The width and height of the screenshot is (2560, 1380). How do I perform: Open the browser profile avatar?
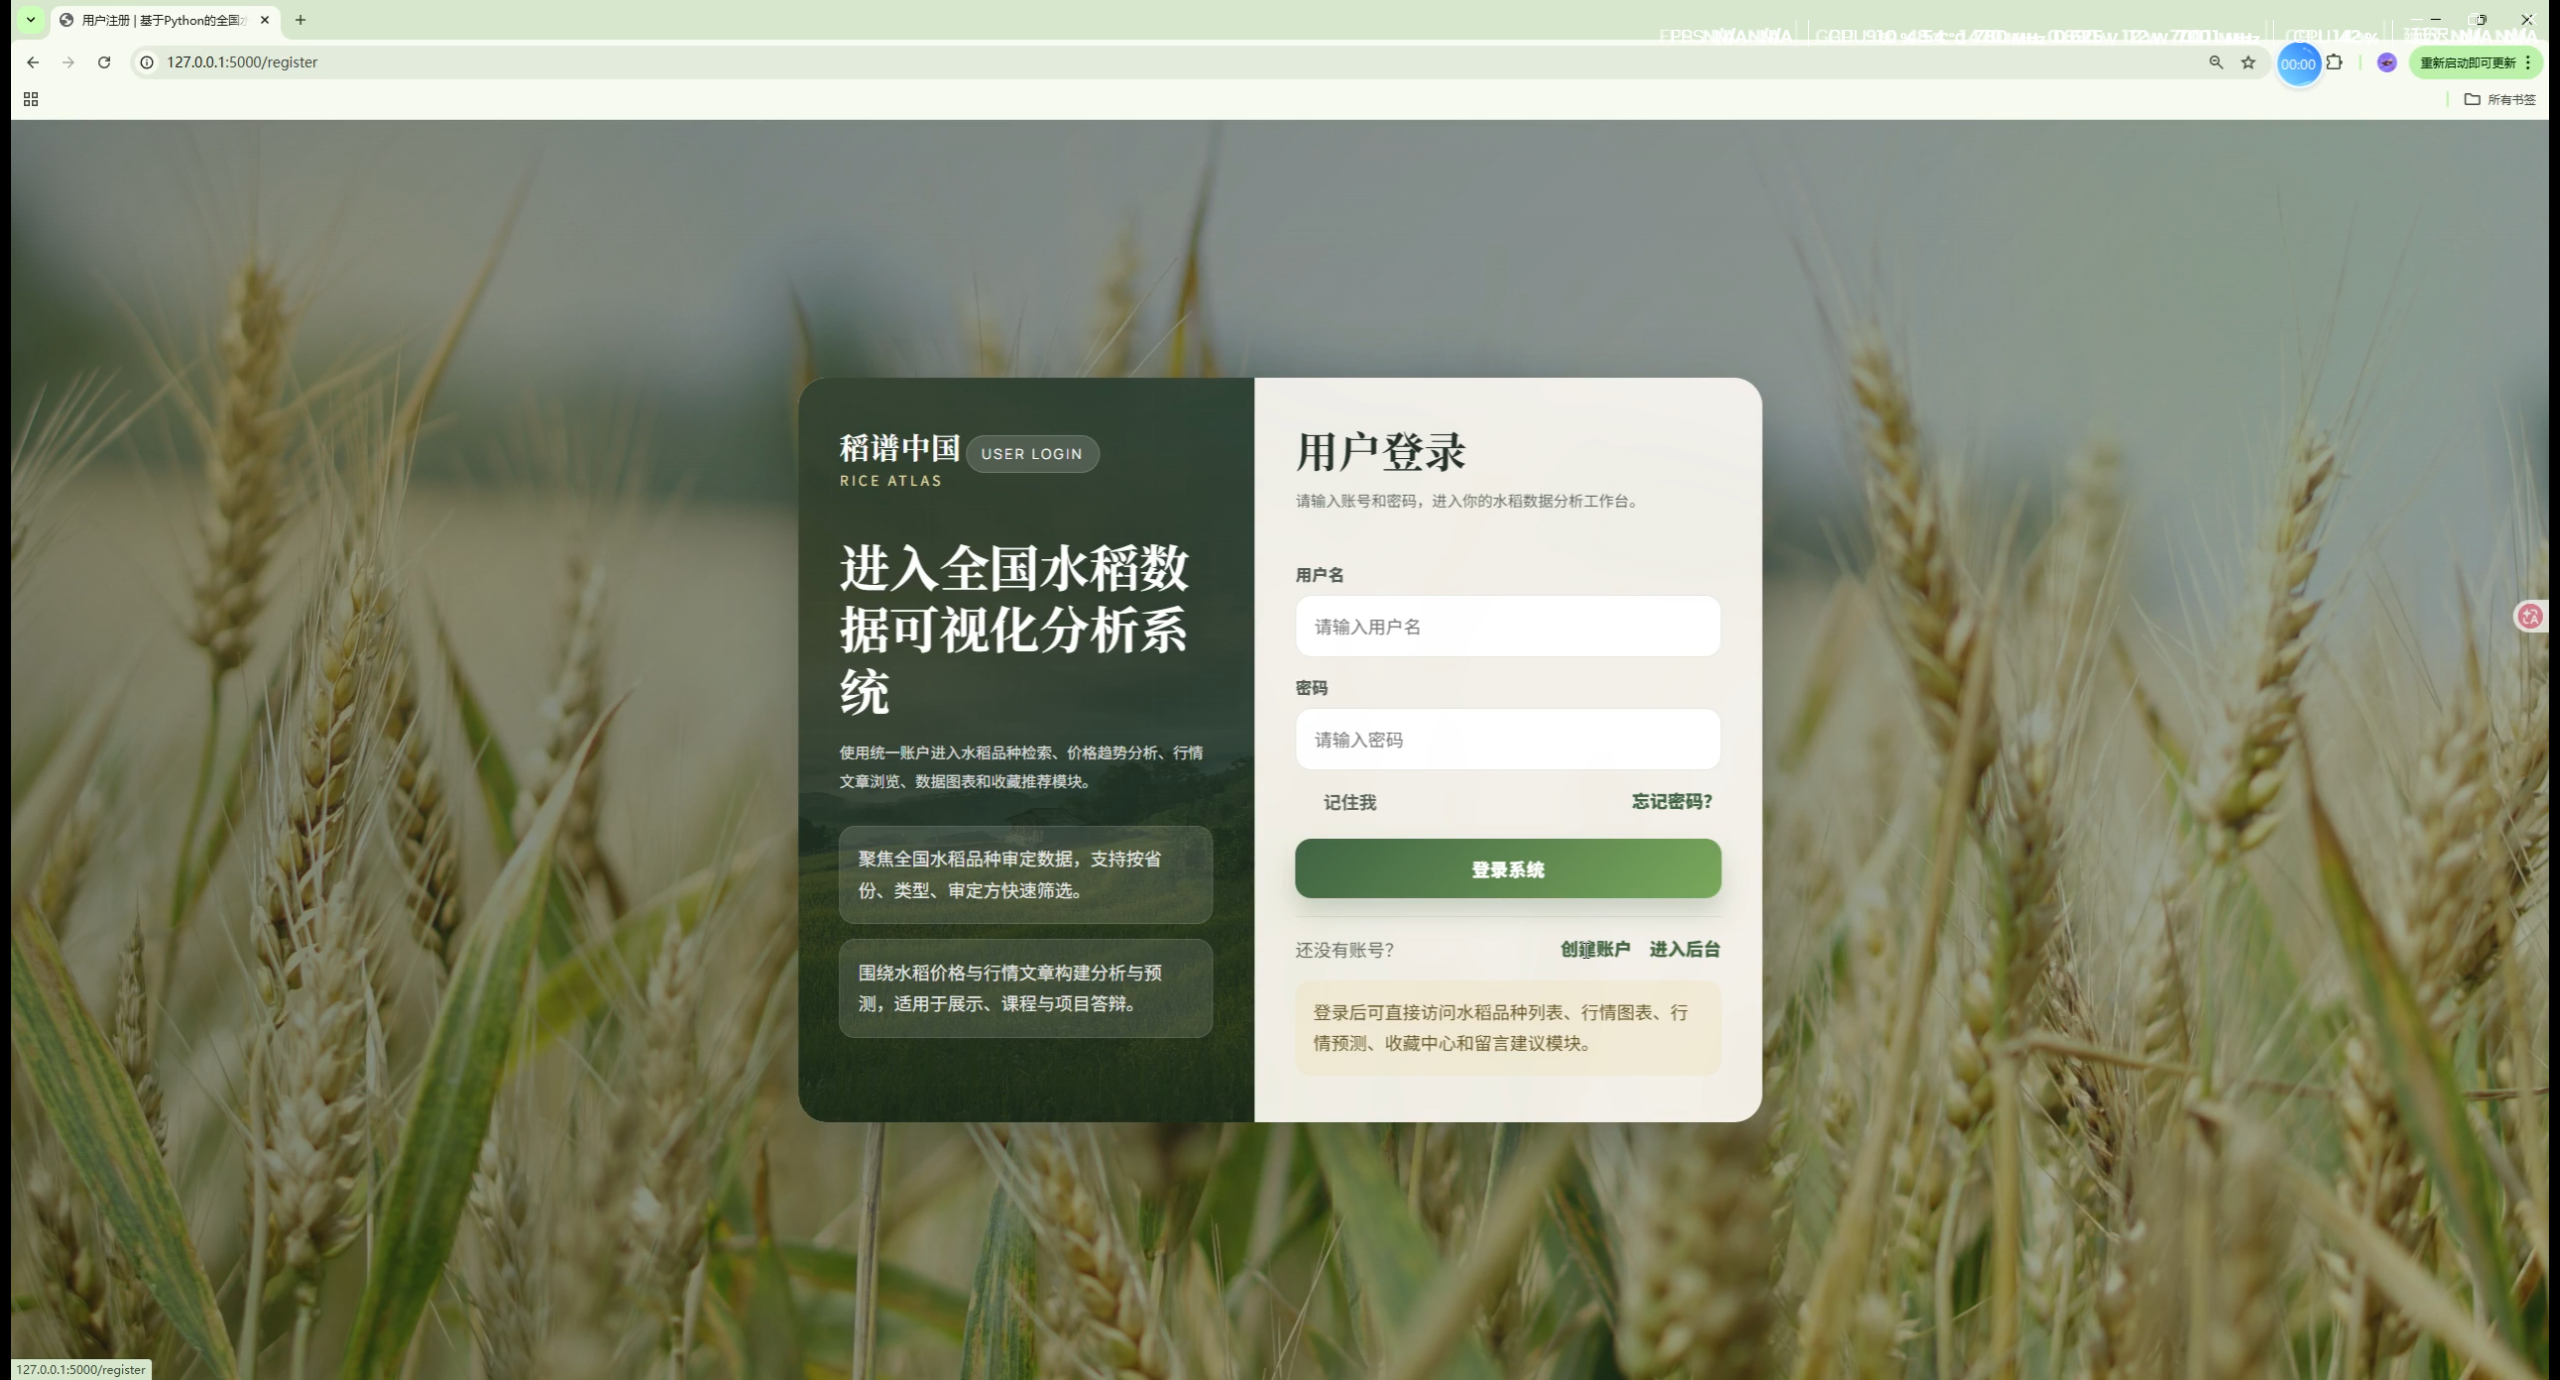click(2387, 62)
